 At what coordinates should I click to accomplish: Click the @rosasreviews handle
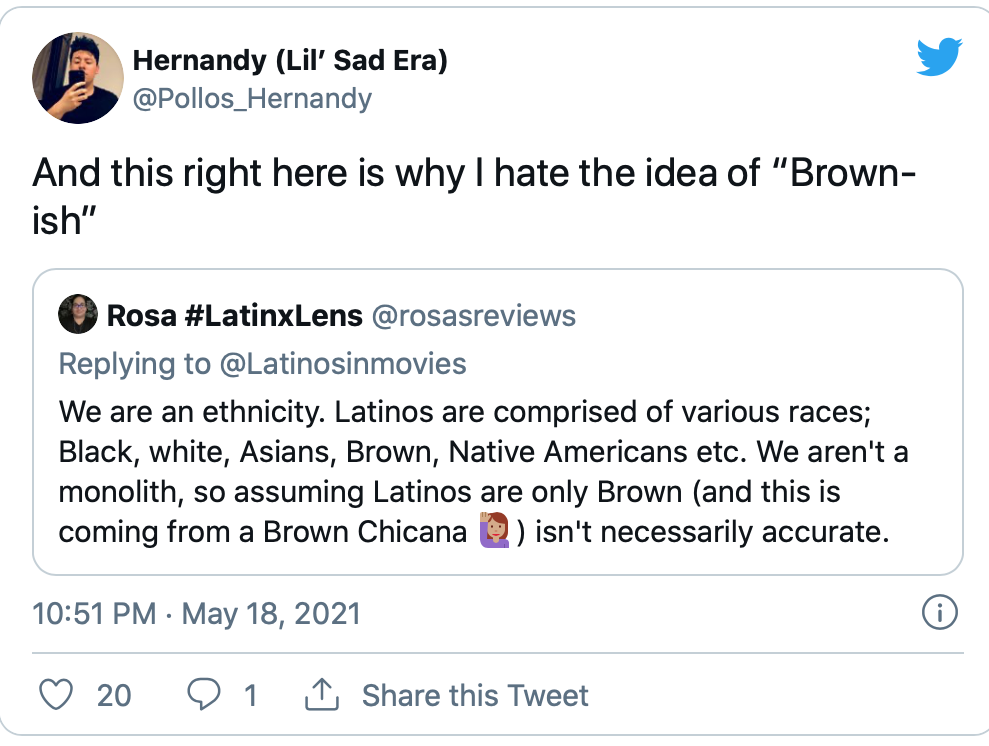click(x=474, y=316)
